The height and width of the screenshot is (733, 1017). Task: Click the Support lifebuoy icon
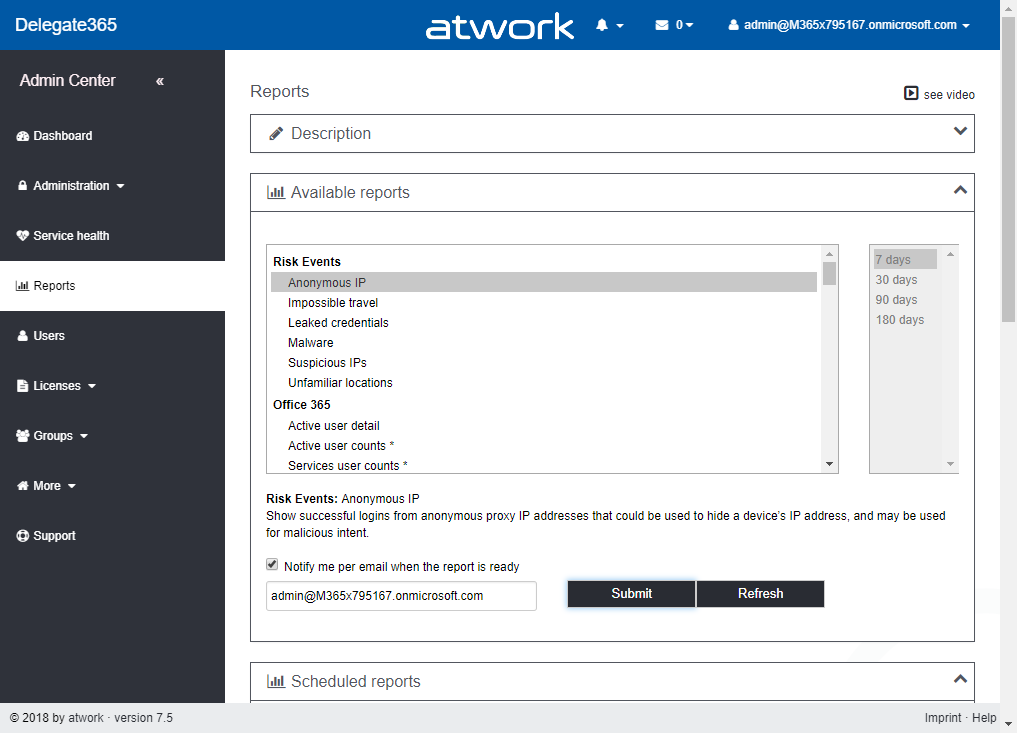point(23,536)
